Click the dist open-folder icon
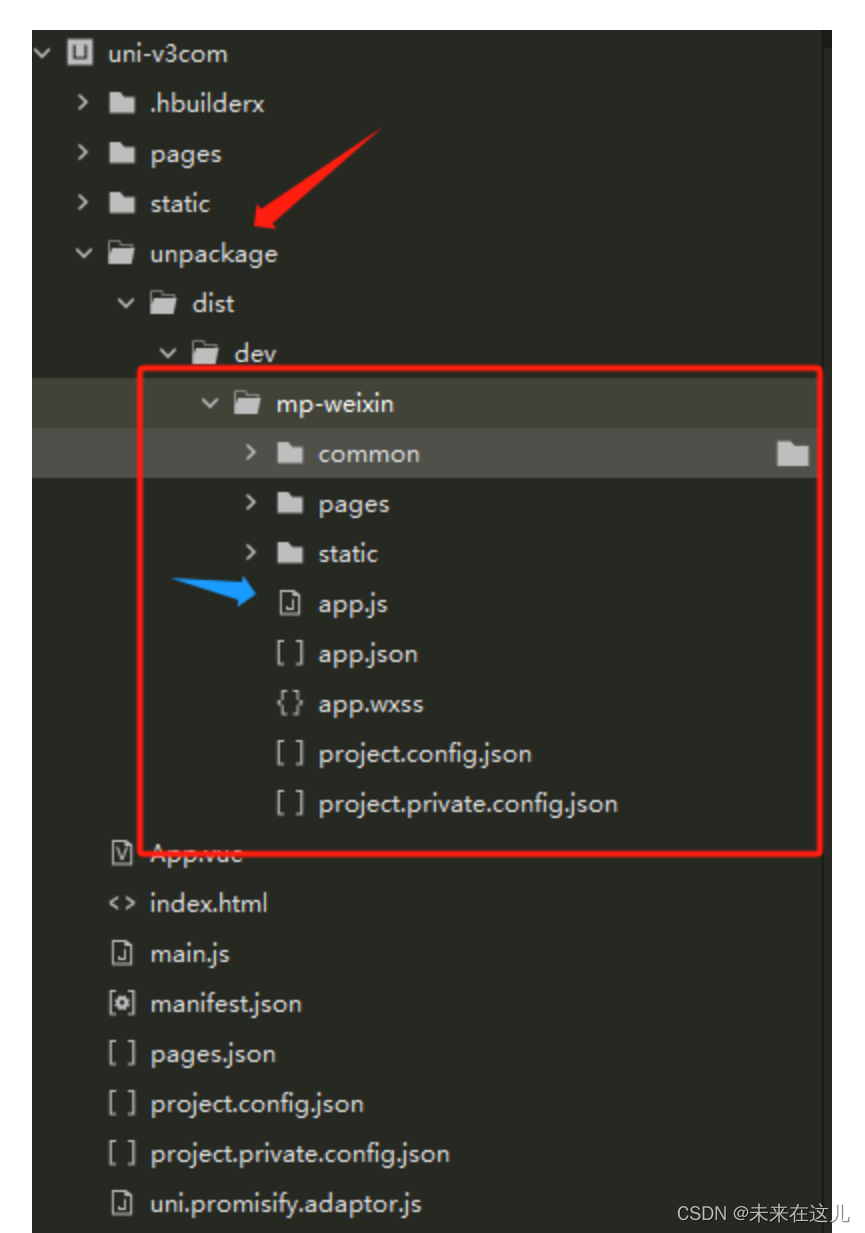 [x=164, y=303]
